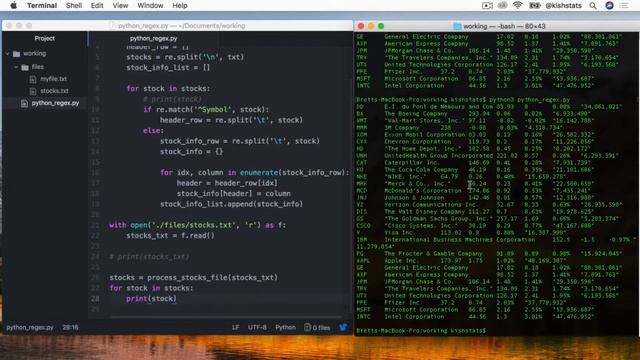The height and width of the screenshot is (360, 640).
Task: Collapse the working folder in Project tree
Action: 8,53
